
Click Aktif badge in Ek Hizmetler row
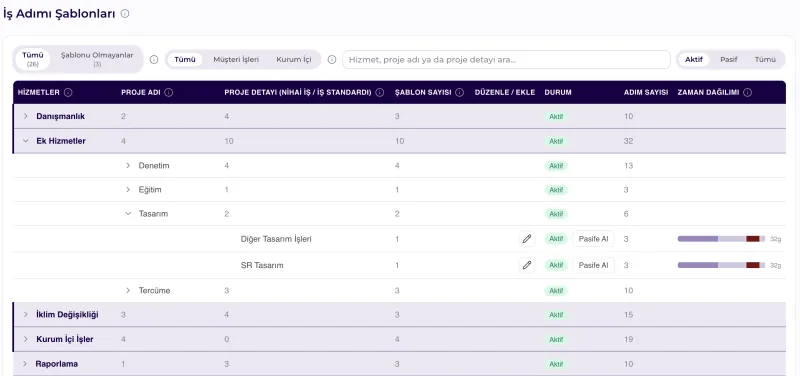(x=556, y=141)
